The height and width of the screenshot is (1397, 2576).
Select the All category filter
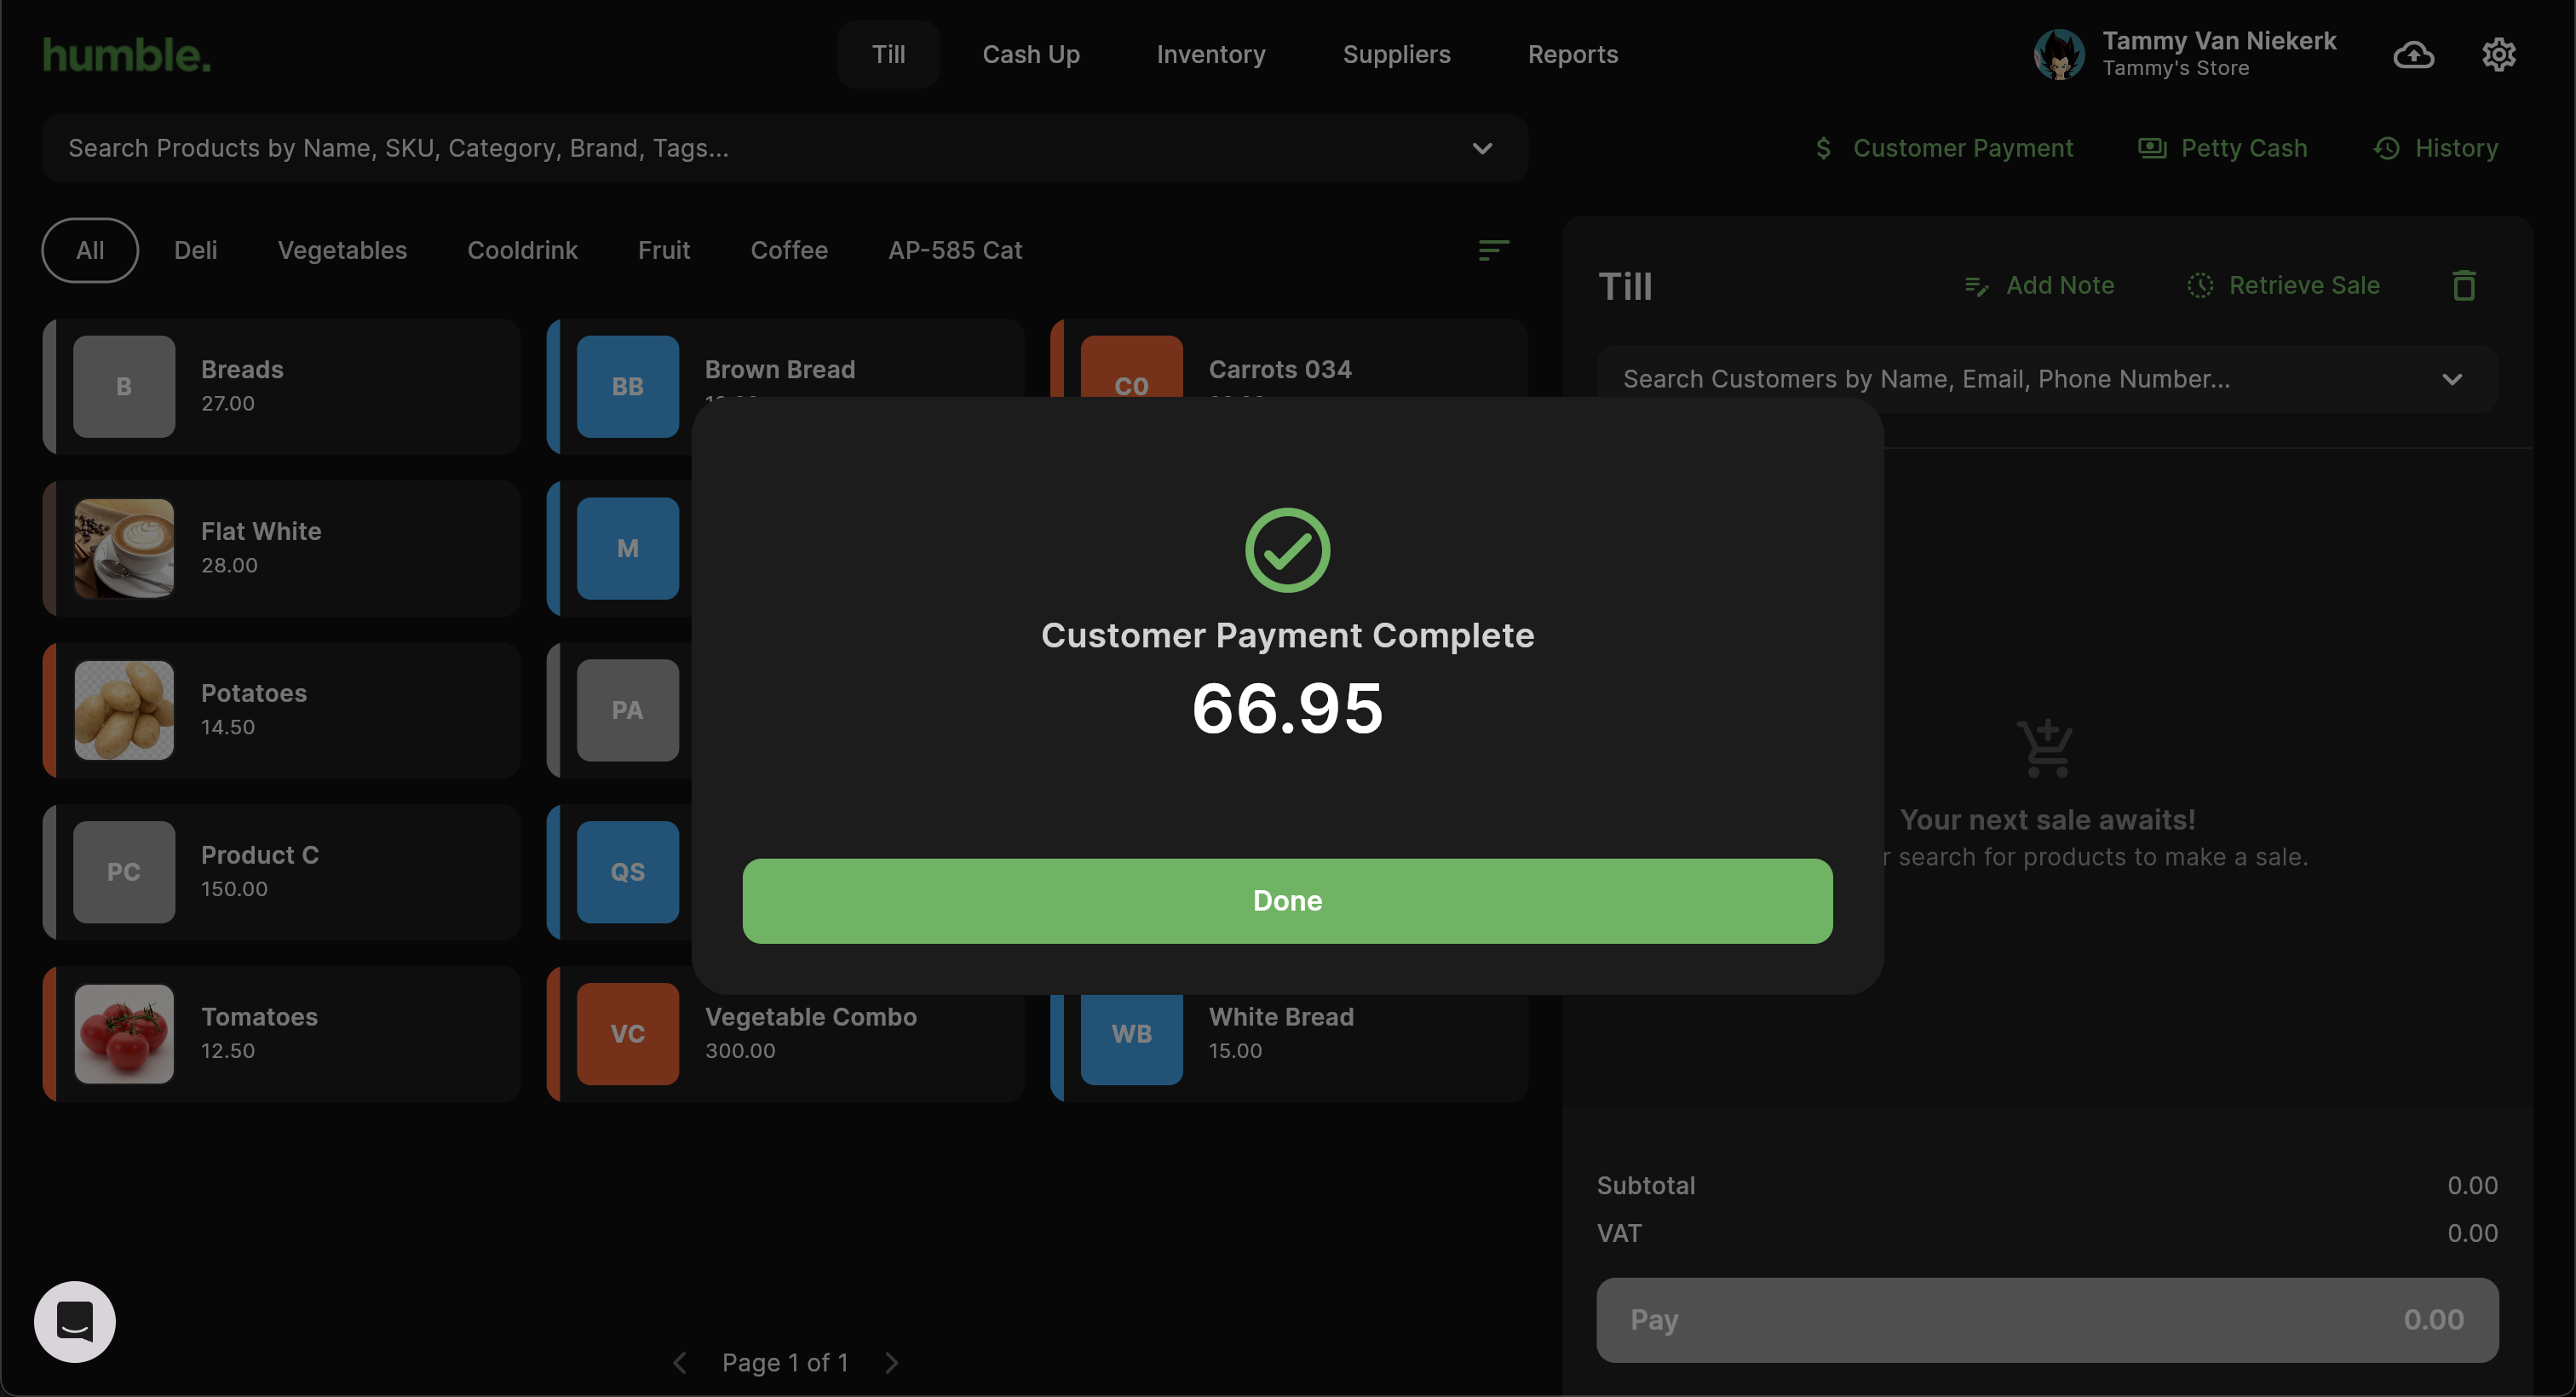pos(90,250)
